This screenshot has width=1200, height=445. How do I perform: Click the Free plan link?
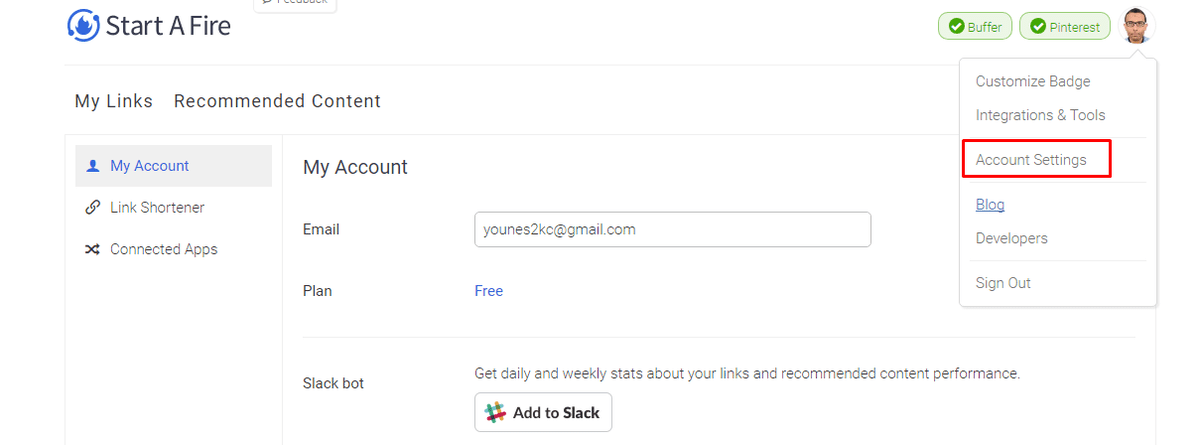(489, 291)
